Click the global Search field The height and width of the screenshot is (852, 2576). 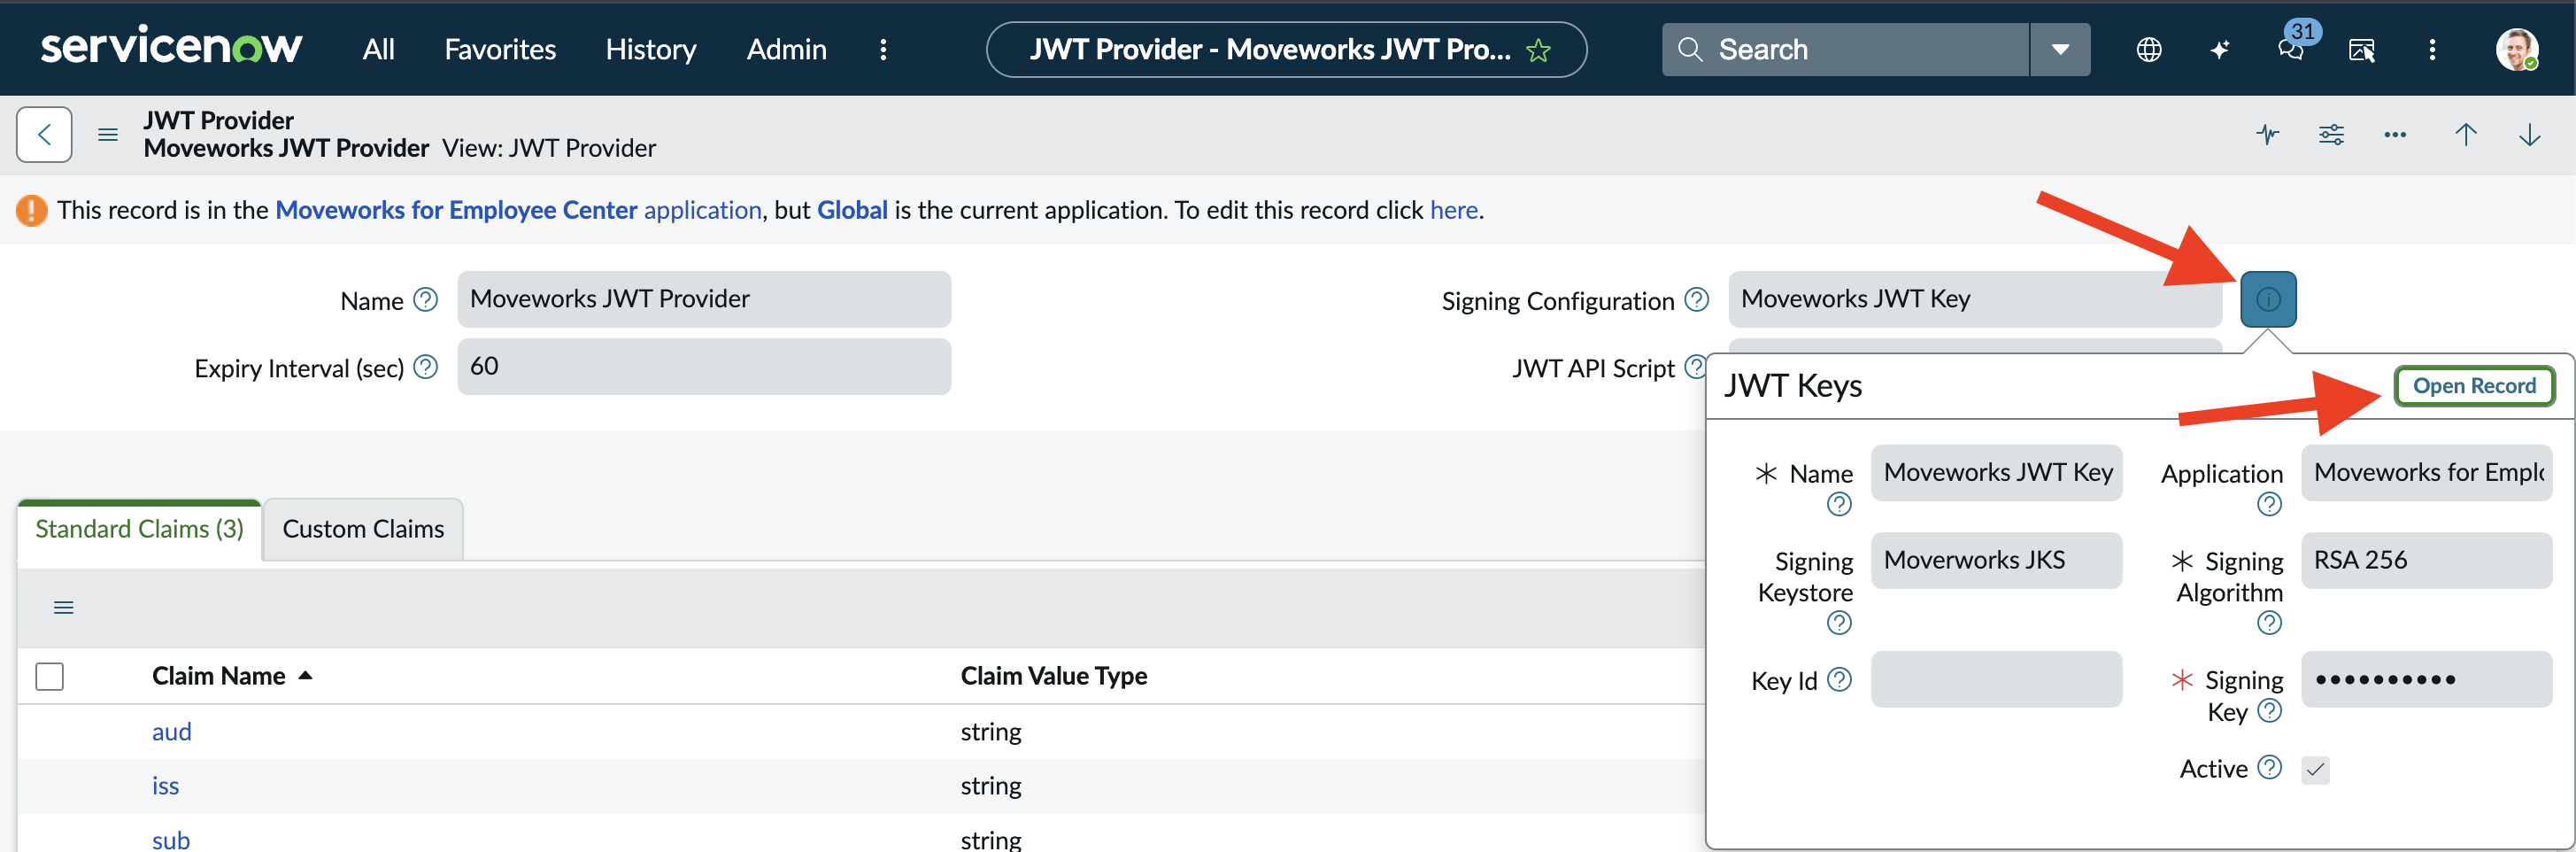[1845, 49]
